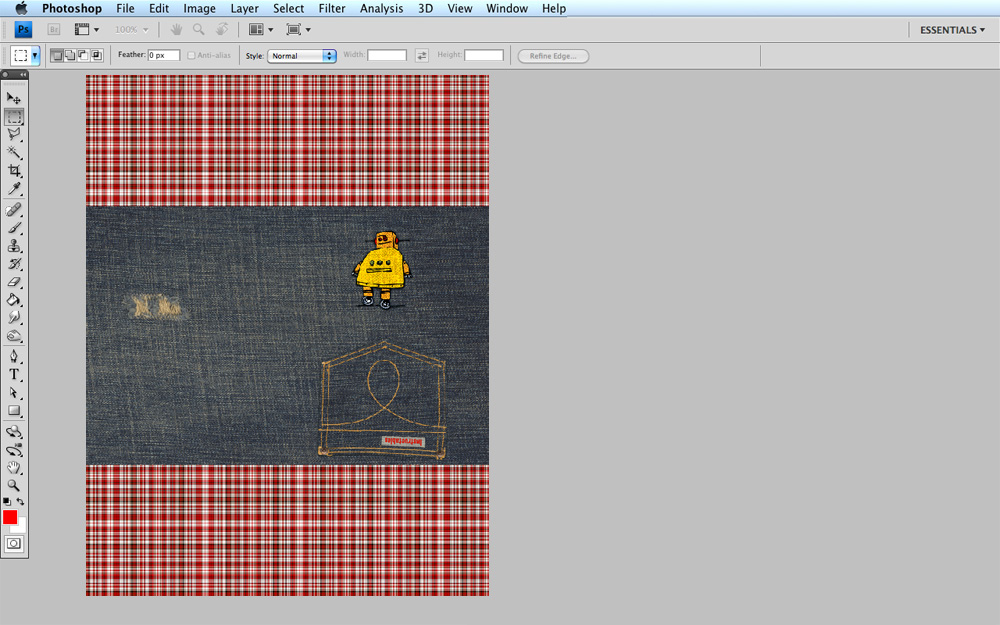Select the Eyedropper tool
Viewport: 1000px width, 625px height.
point(14,189)
